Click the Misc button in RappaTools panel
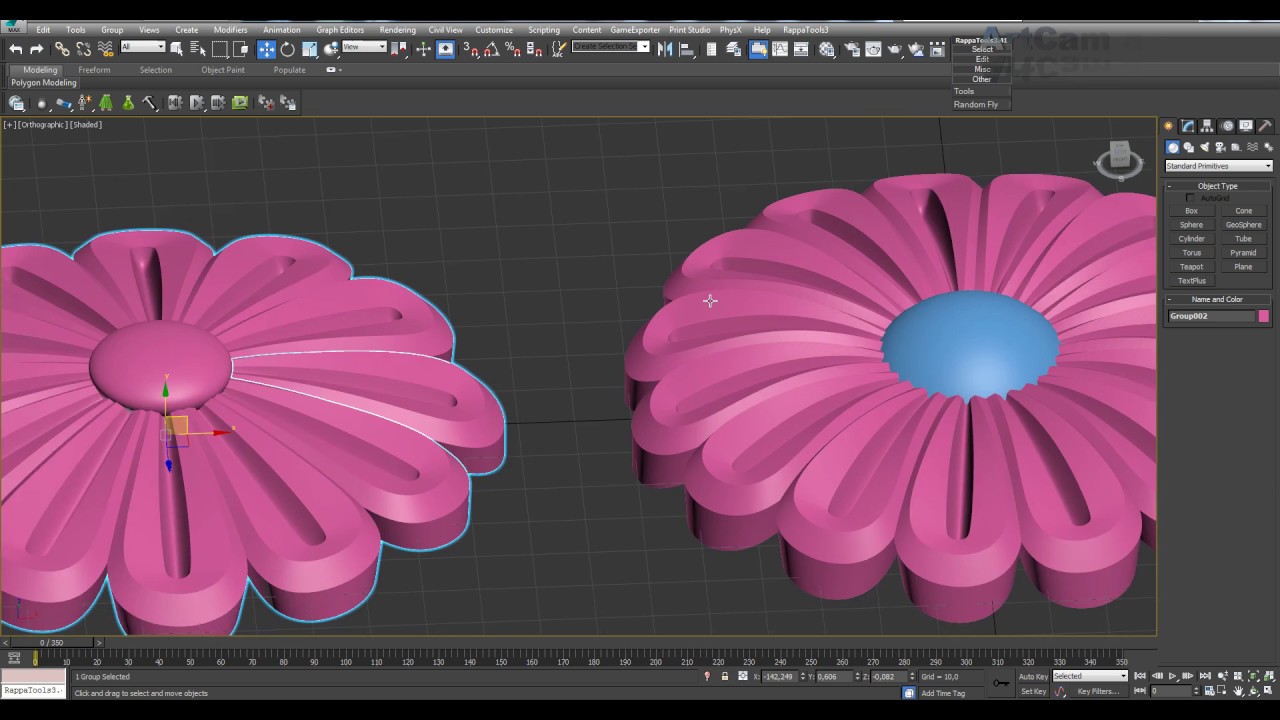 click(982, 69)
